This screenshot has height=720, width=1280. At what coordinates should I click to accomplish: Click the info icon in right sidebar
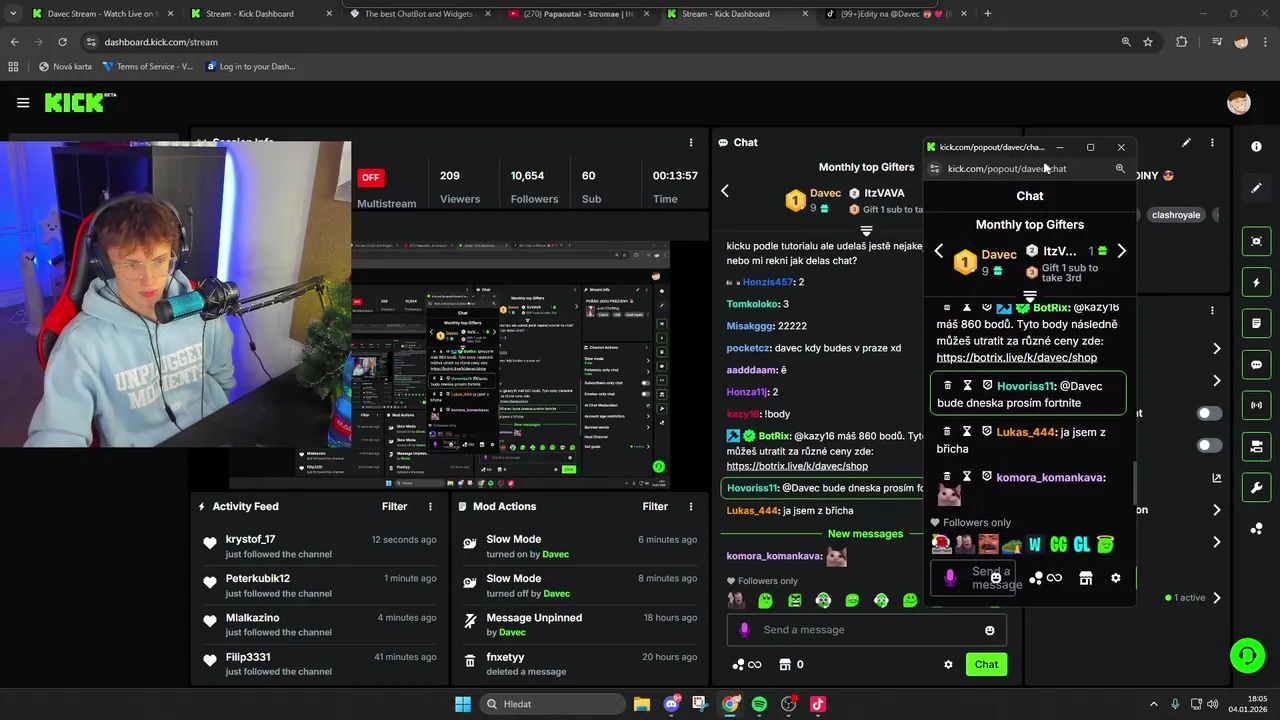pos(1256,146)
